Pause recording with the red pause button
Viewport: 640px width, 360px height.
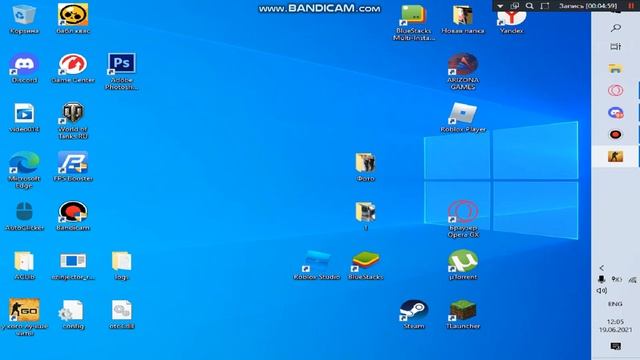click(x=631, y=6)
